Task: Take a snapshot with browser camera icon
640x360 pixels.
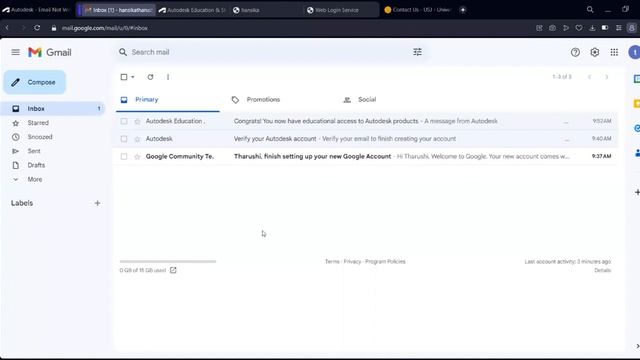Action: [552, 28]
